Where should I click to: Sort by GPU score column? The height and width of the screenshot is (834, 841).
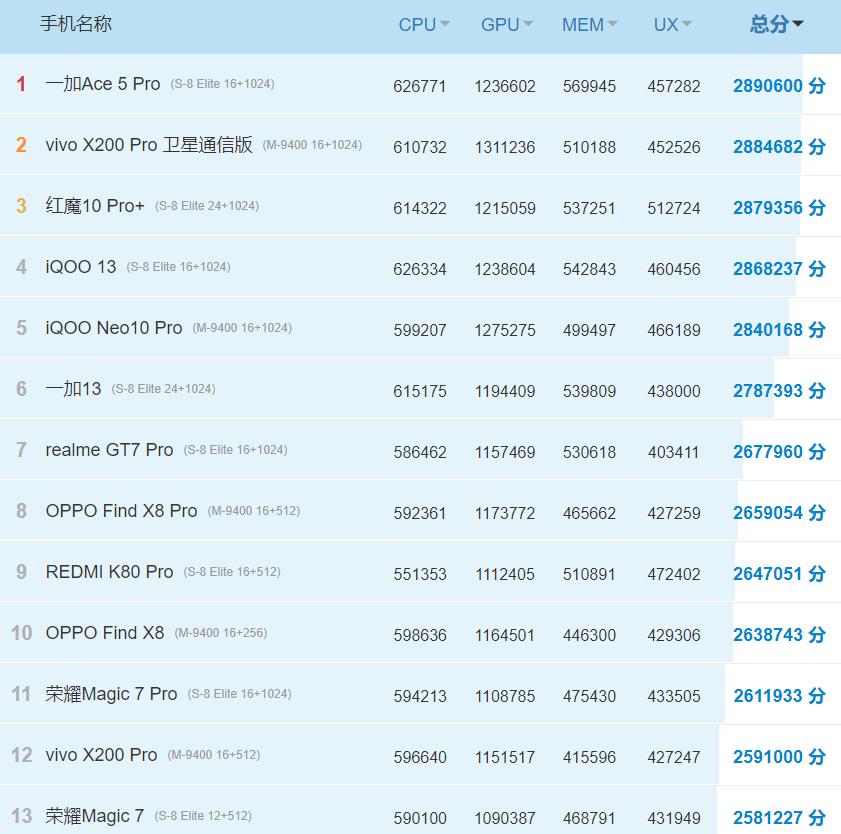pos(506,25)
